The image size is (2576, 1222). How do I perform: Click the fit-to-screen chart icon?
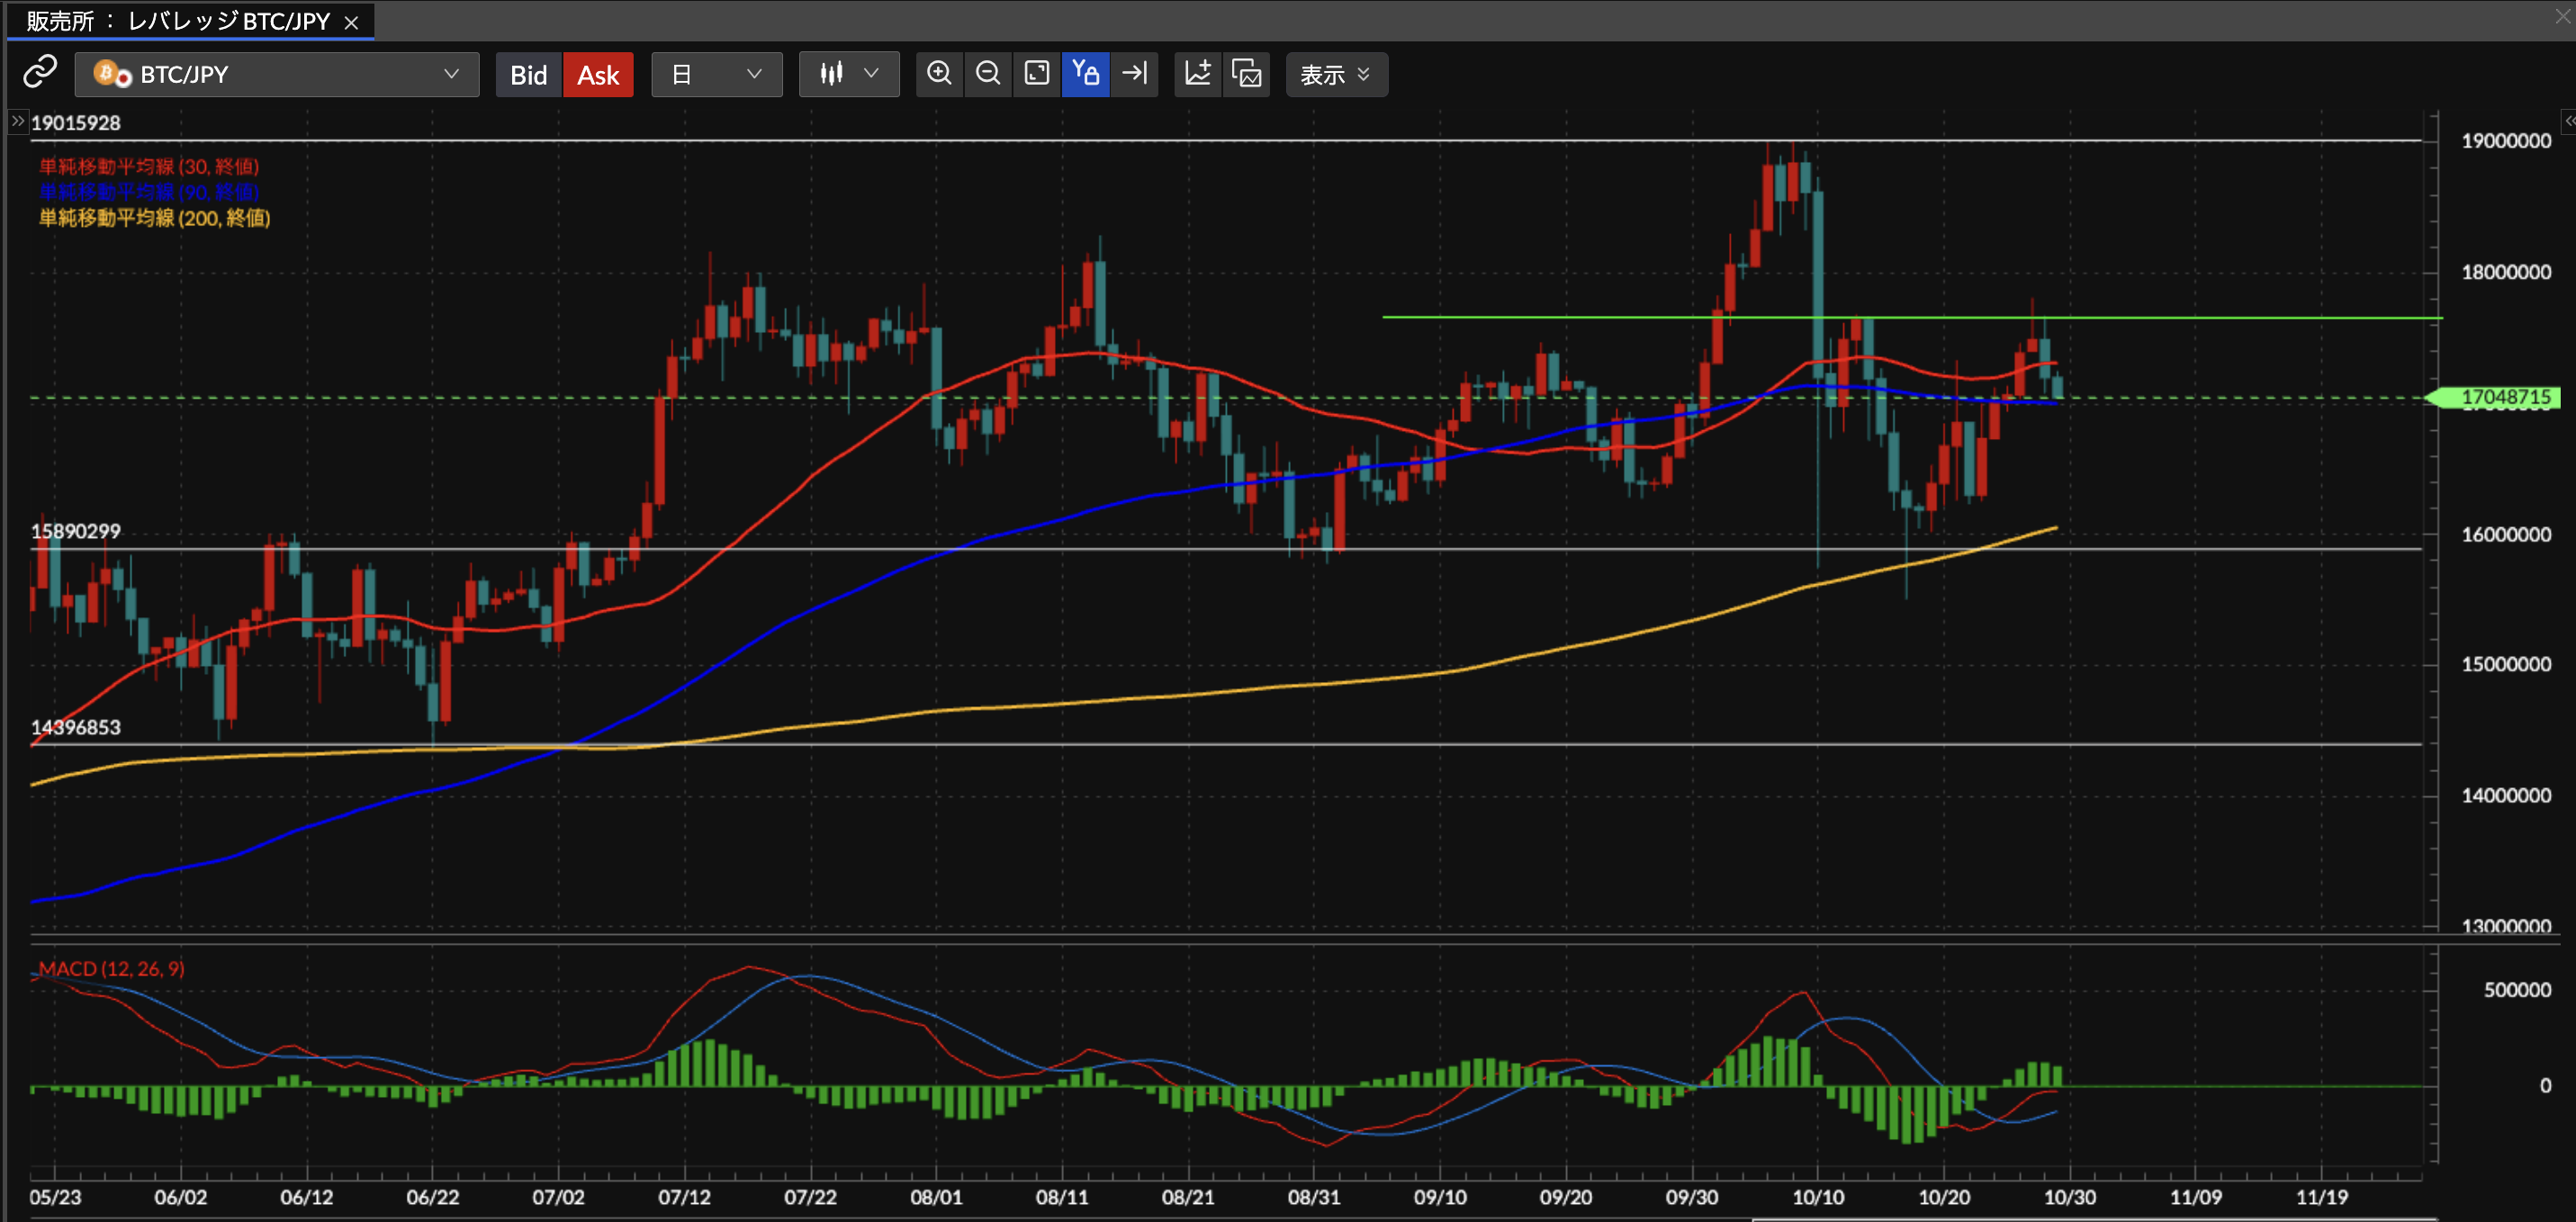(1037, 74)
